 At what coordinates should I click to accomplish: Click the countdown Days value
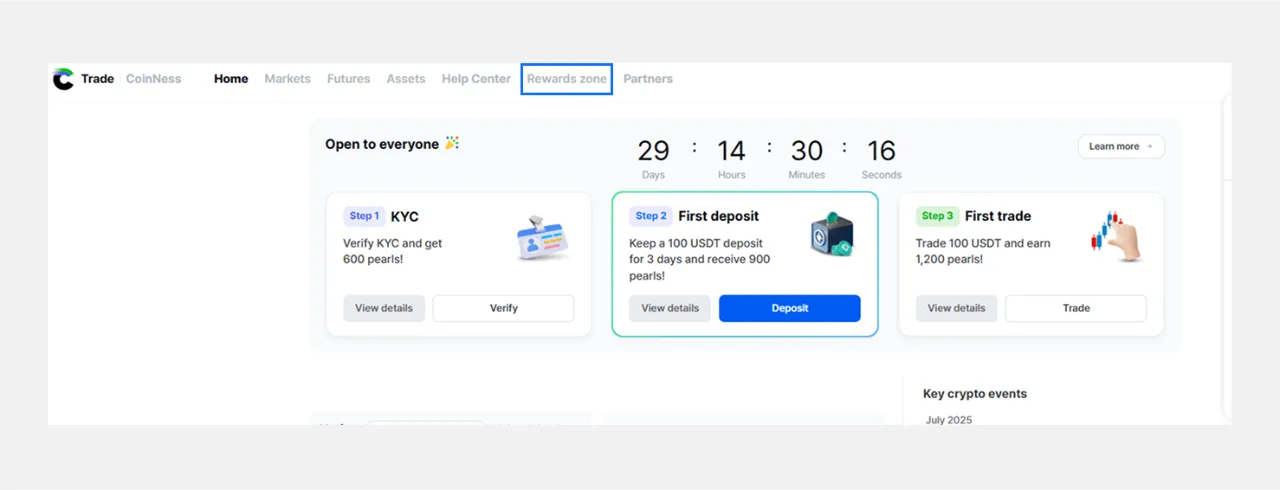[653, 151]
